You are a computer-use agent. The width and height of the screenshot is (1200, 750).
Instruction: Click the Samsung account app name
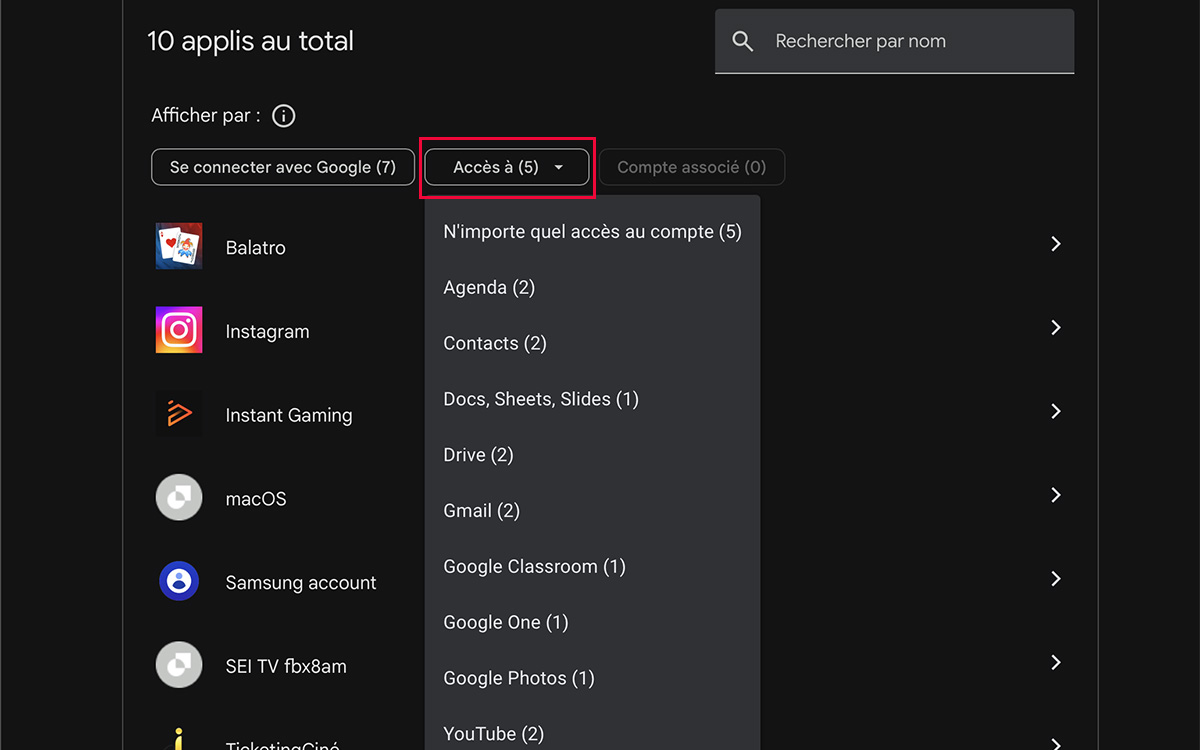coord(301,583)
